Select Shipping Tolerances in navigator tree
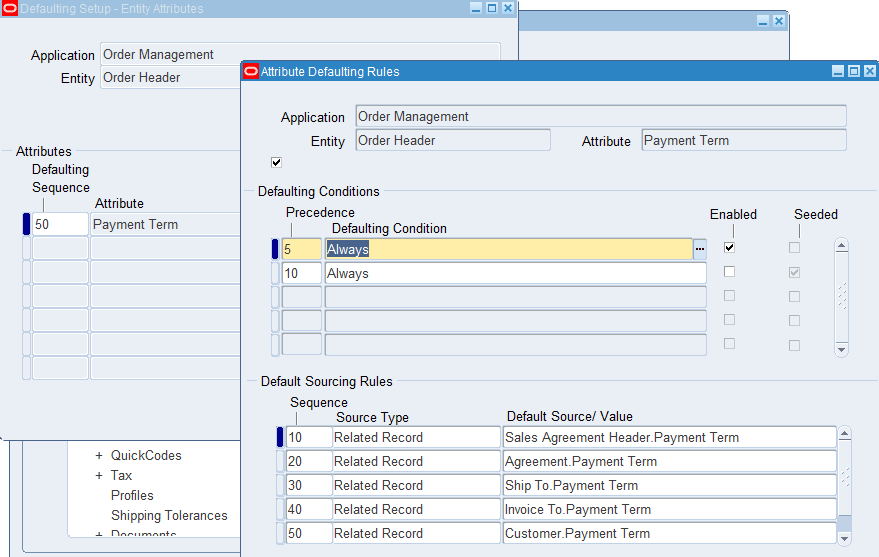The height and width of the screenshot is (557, 879). click(169, 516)
